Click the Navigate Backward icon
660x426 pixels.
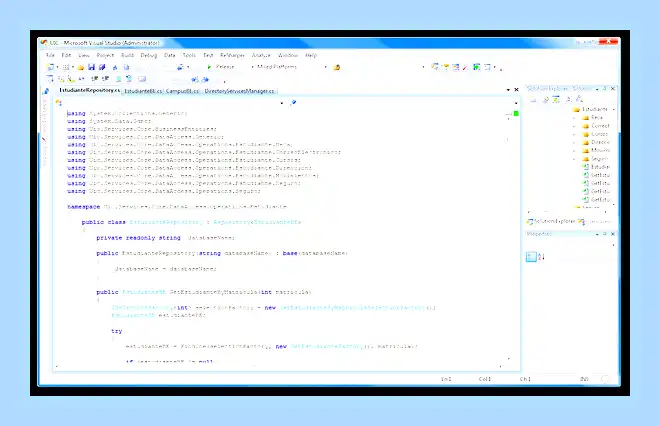tap(181, 67)
